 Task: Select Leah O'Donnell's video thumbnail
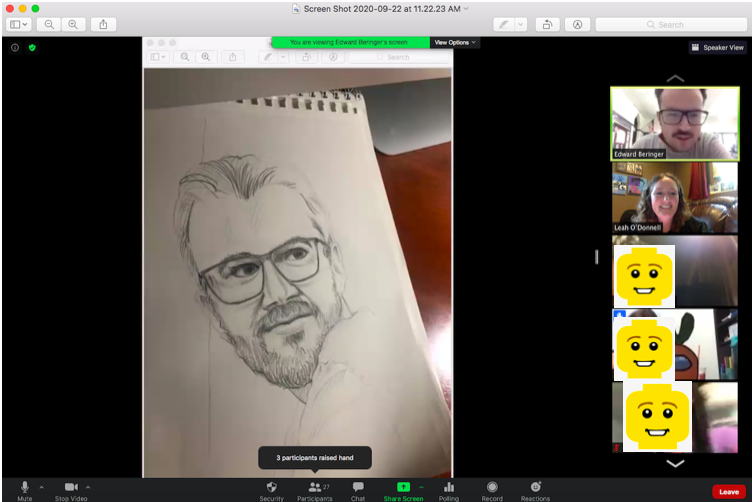tap(675, 198)
